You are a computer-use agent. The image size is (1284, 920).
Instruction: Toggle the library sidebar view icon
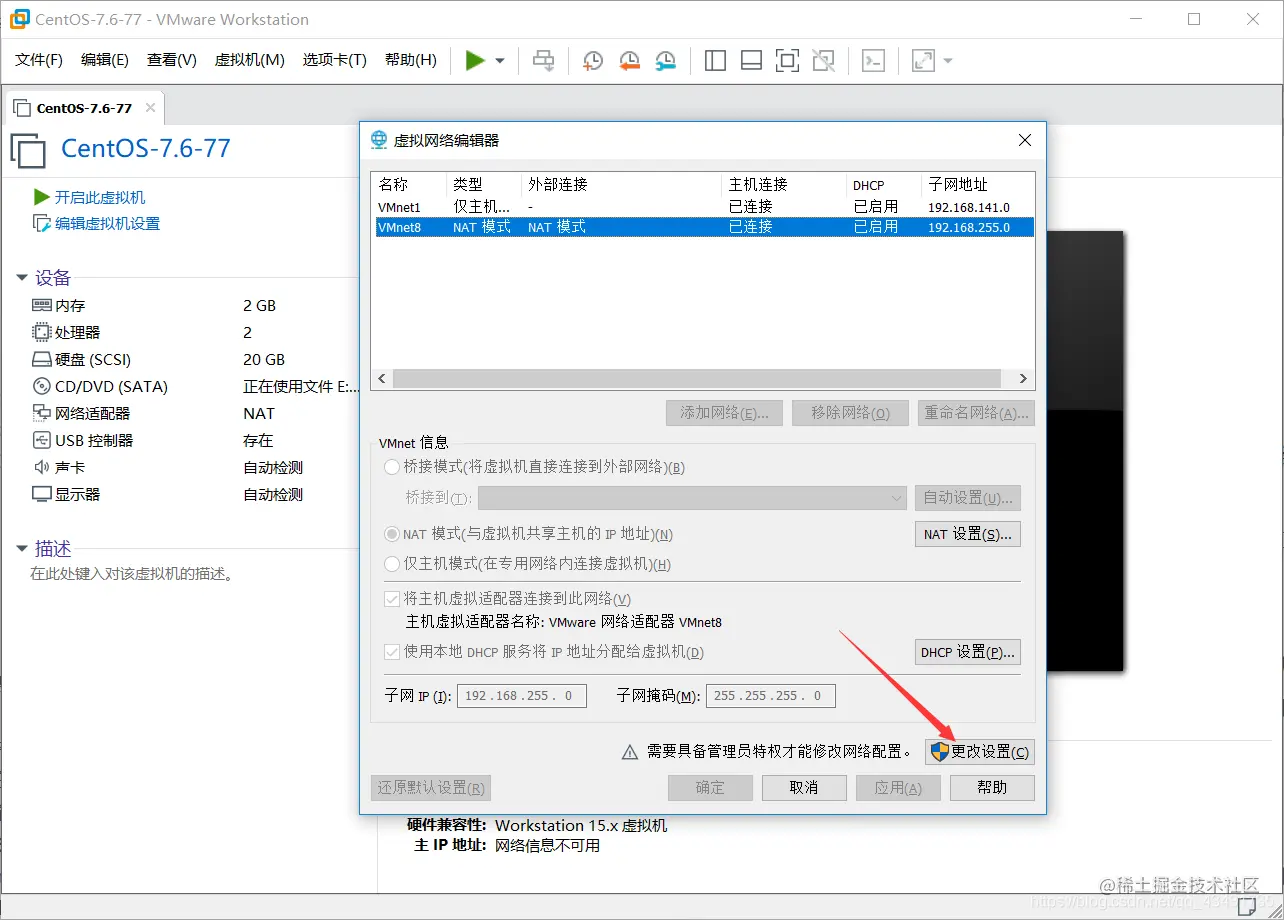[x=715, y=61]
